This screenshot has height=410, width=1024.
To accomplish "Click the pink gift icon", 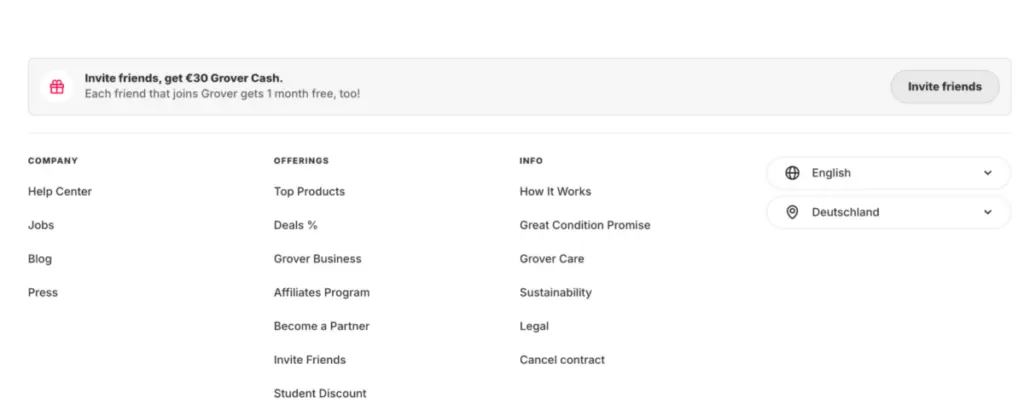I will [57, 87].
